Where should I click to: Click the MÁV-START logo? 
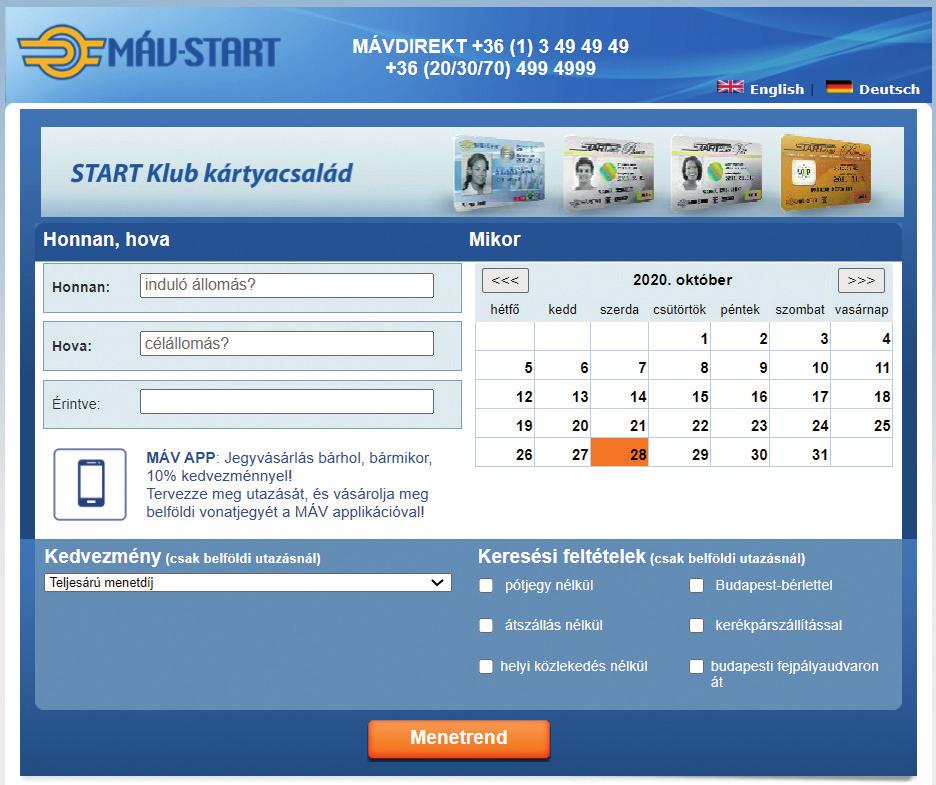(149, 51)
